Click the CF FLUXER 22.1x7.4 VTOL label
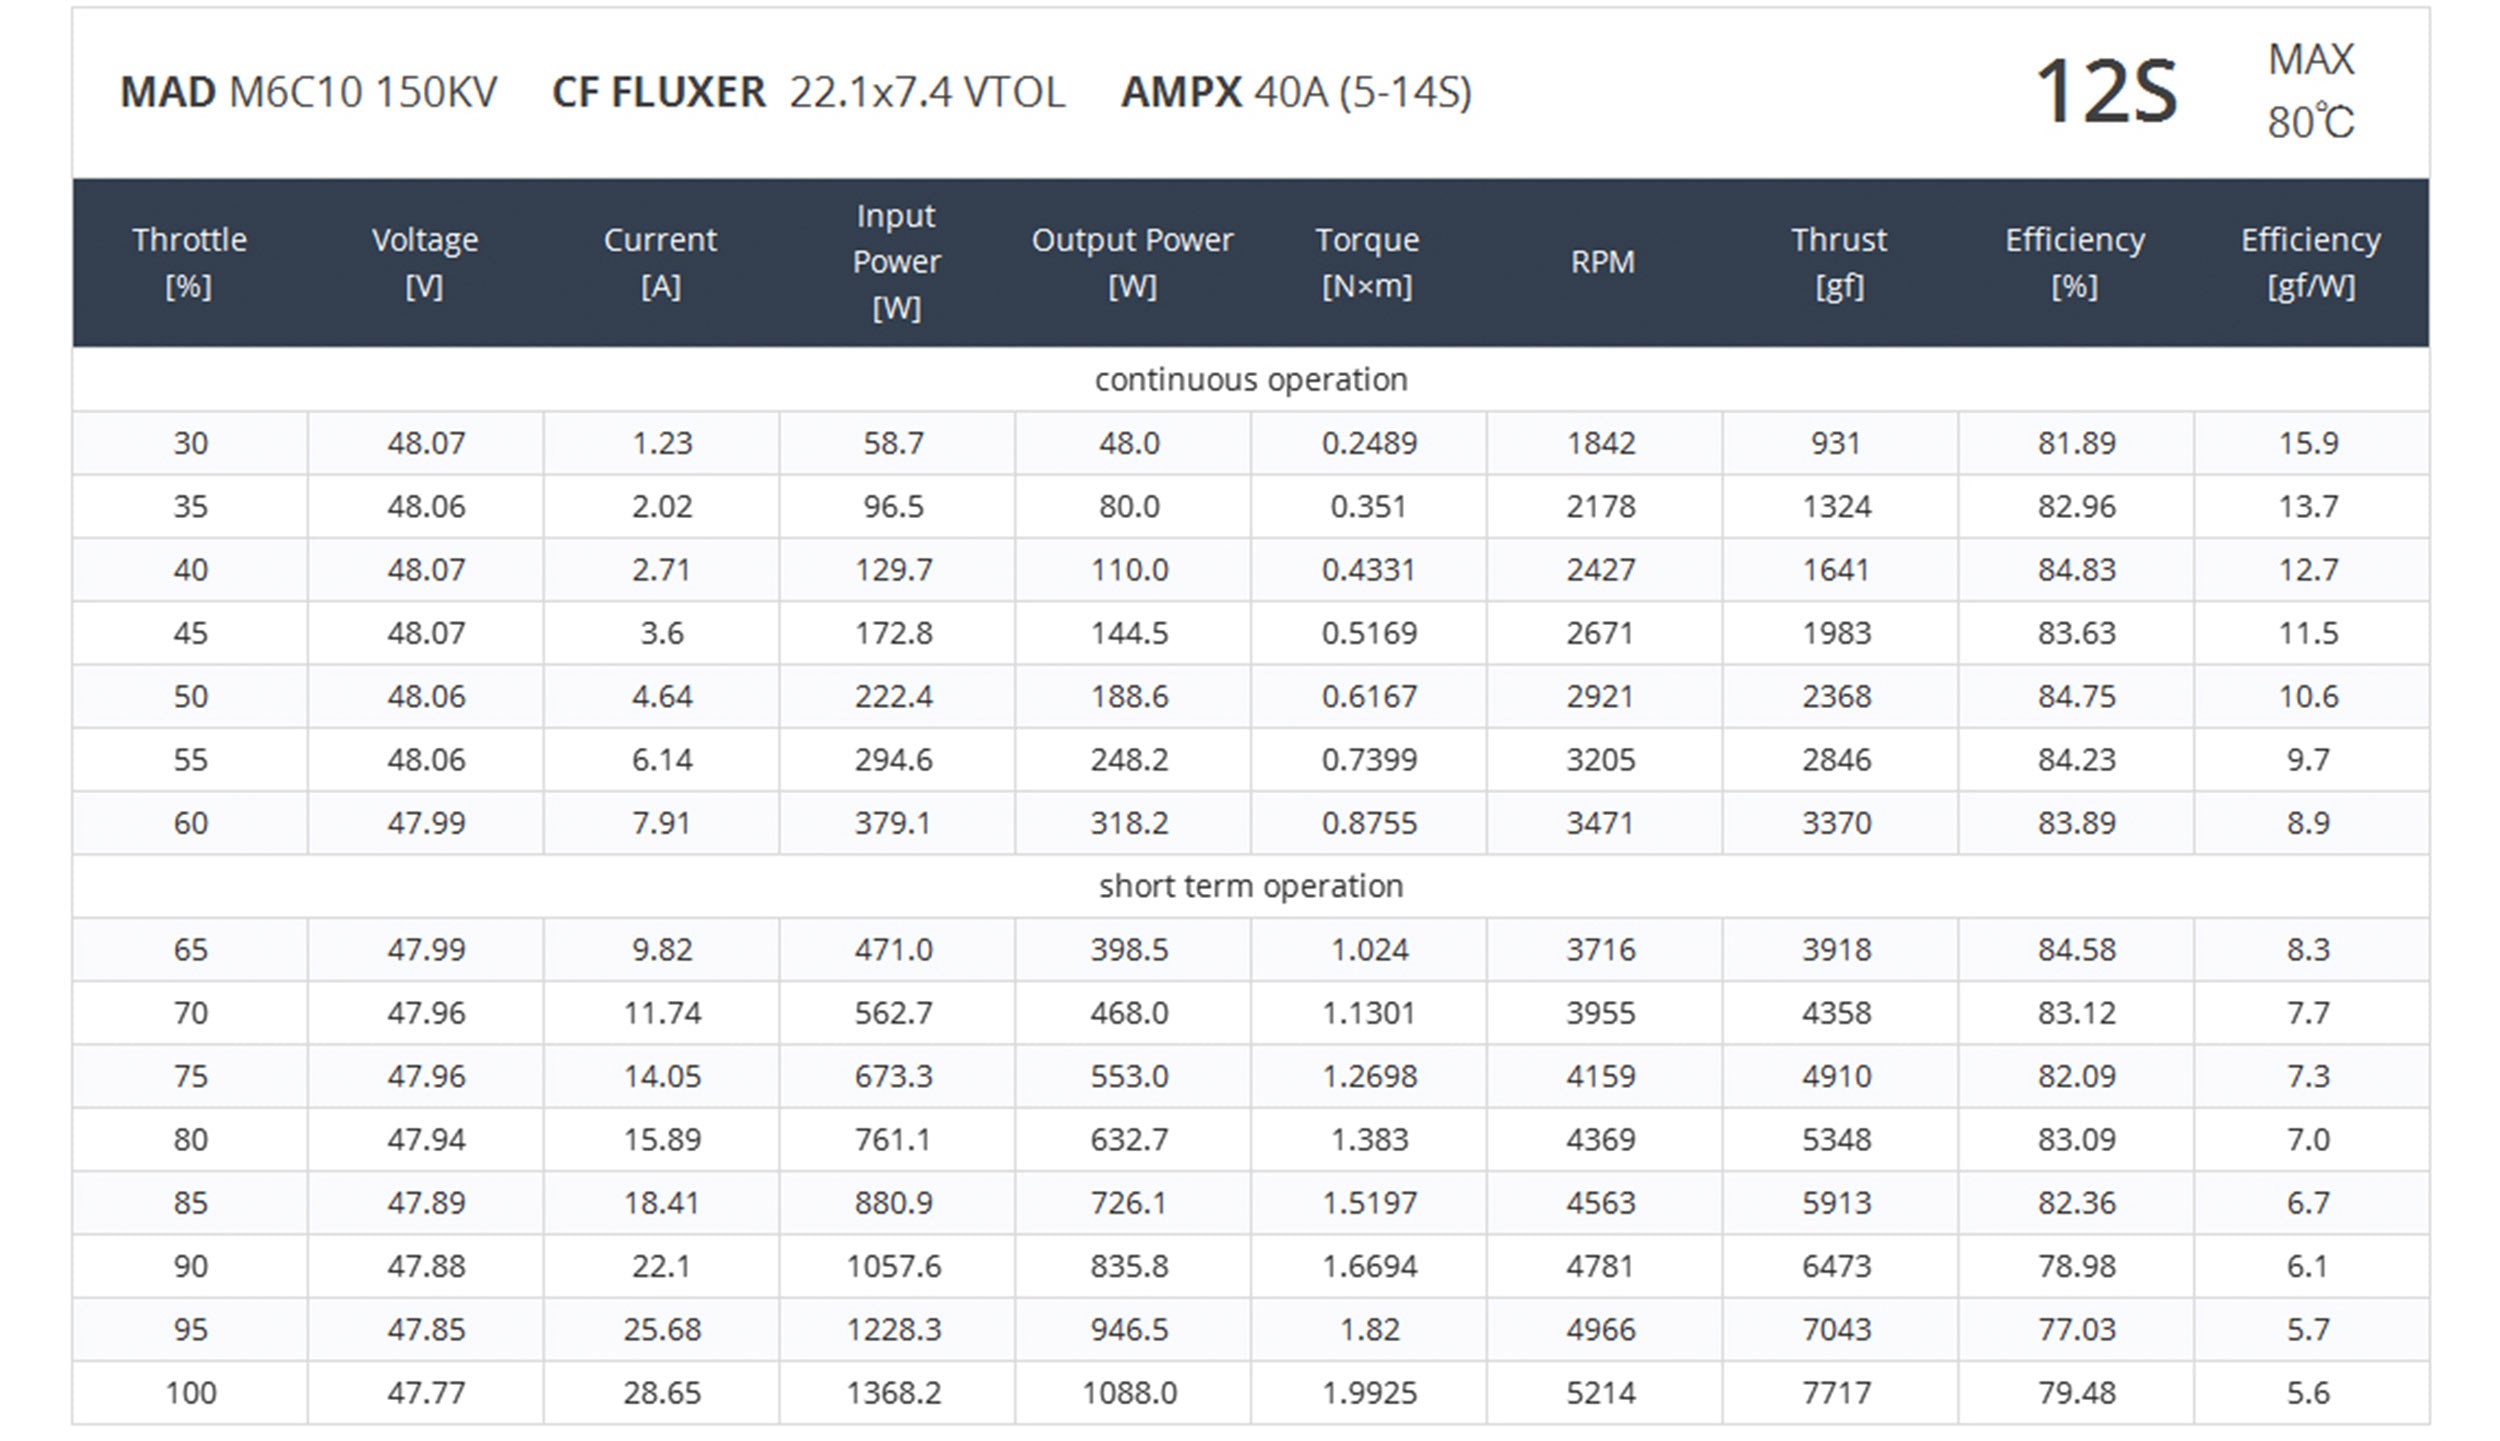The image size is (2500, 1441). coord(808,93)
